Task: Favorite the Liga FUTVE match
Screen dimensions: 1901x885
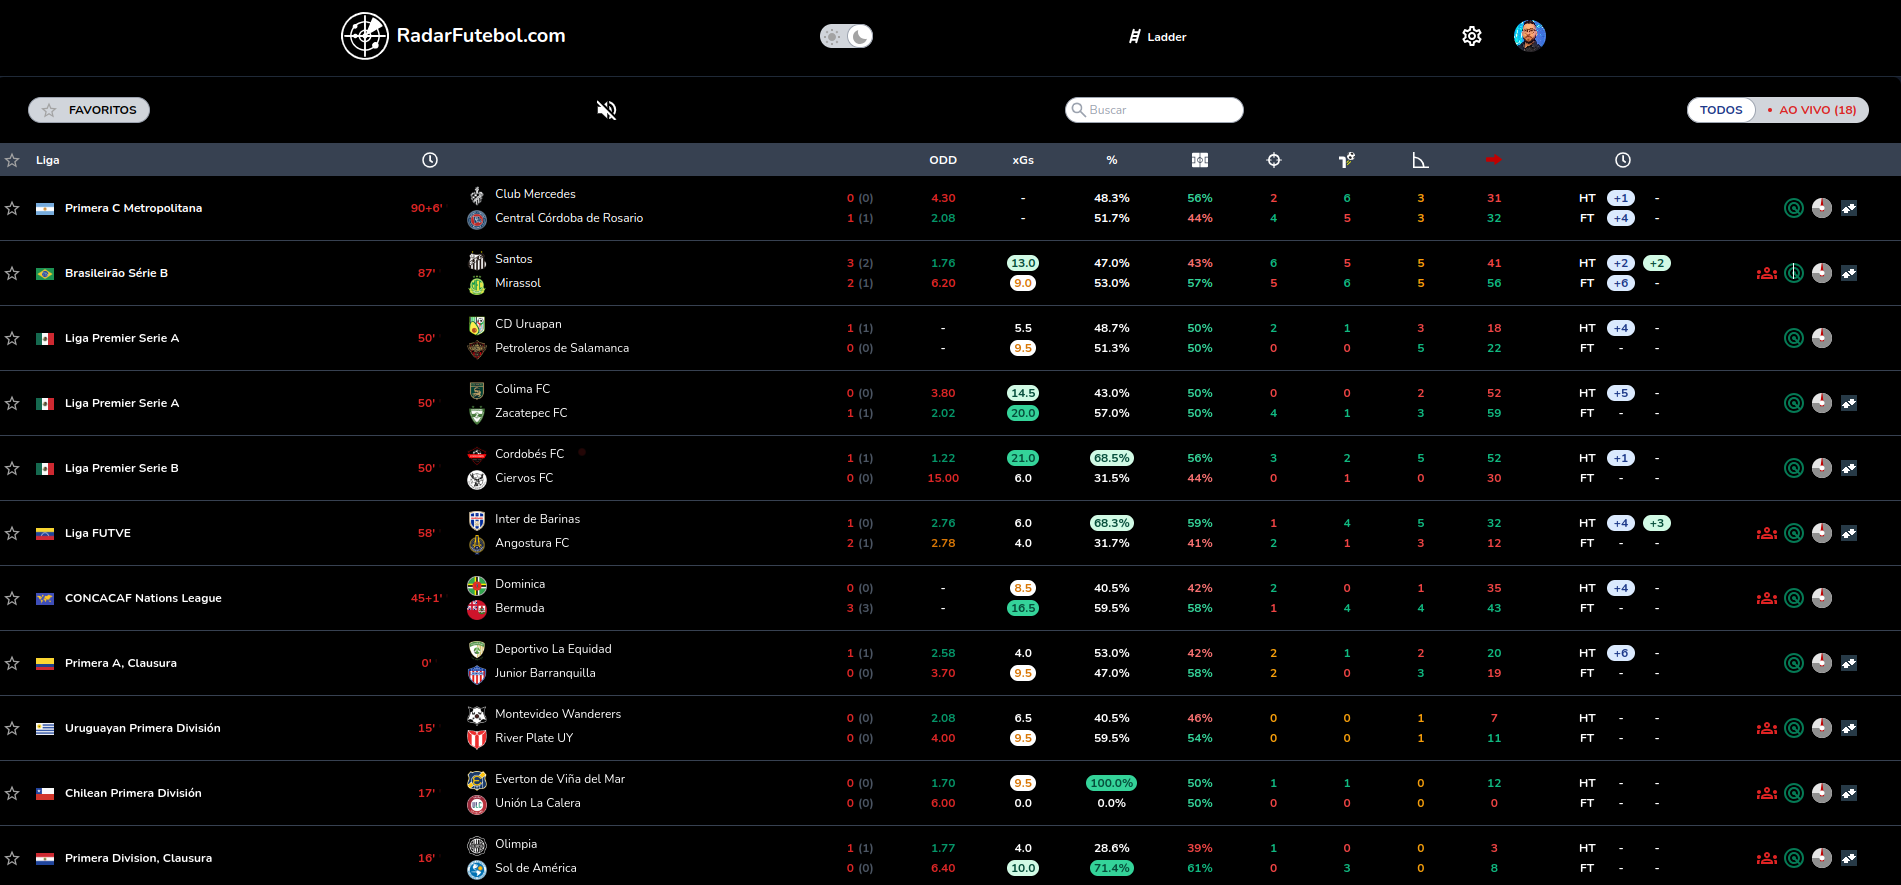Action: click(12, 533)
